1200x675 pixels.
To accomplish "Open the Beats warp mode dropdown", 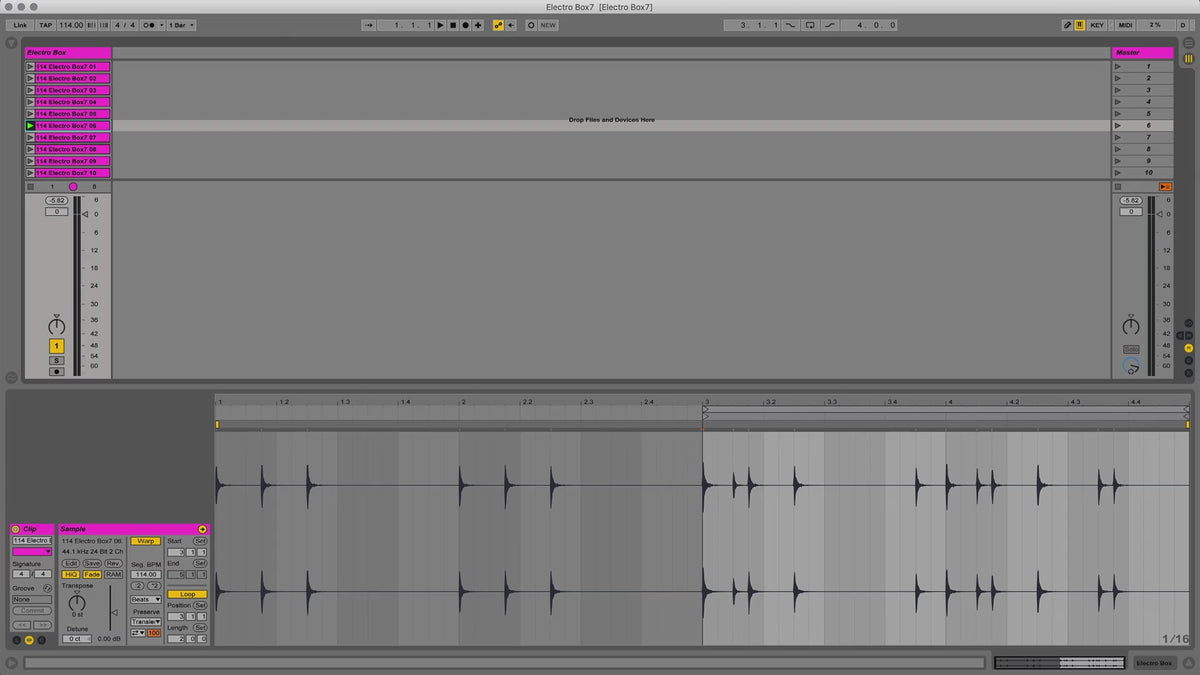I will point(145,599).
